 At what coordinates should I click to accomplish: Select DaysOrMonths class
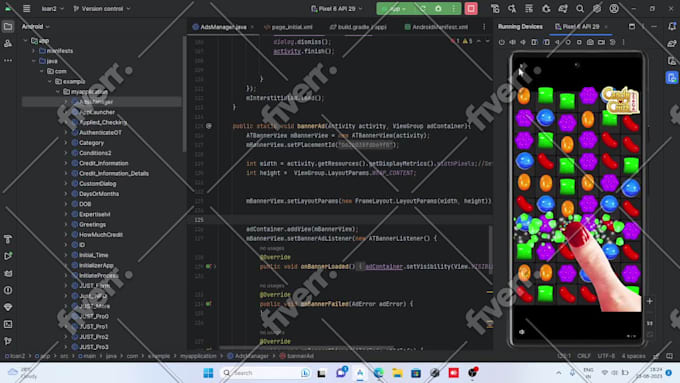(x=98, y=194)
